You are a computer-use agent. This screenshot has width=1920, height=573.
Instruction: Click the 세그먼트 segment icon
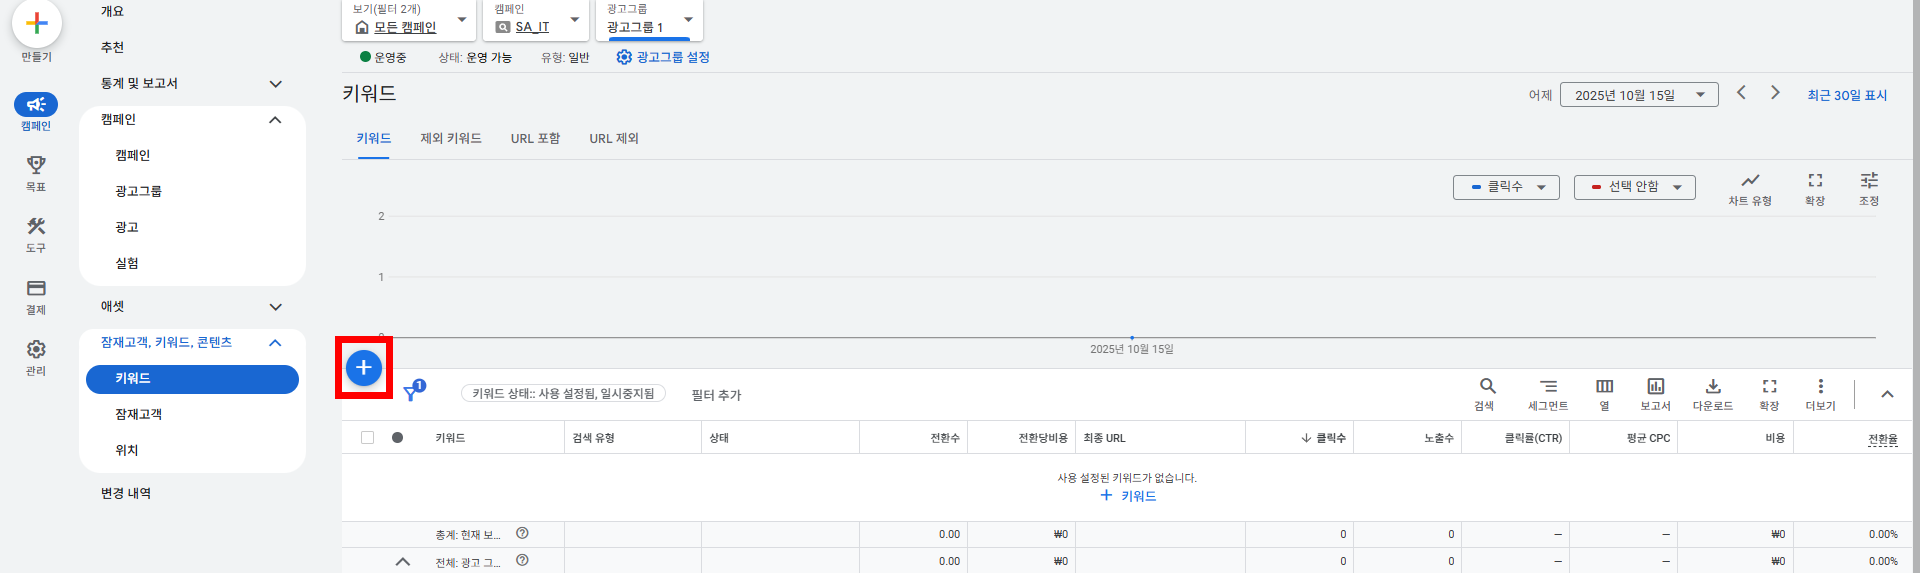(x=1547, y=387)
